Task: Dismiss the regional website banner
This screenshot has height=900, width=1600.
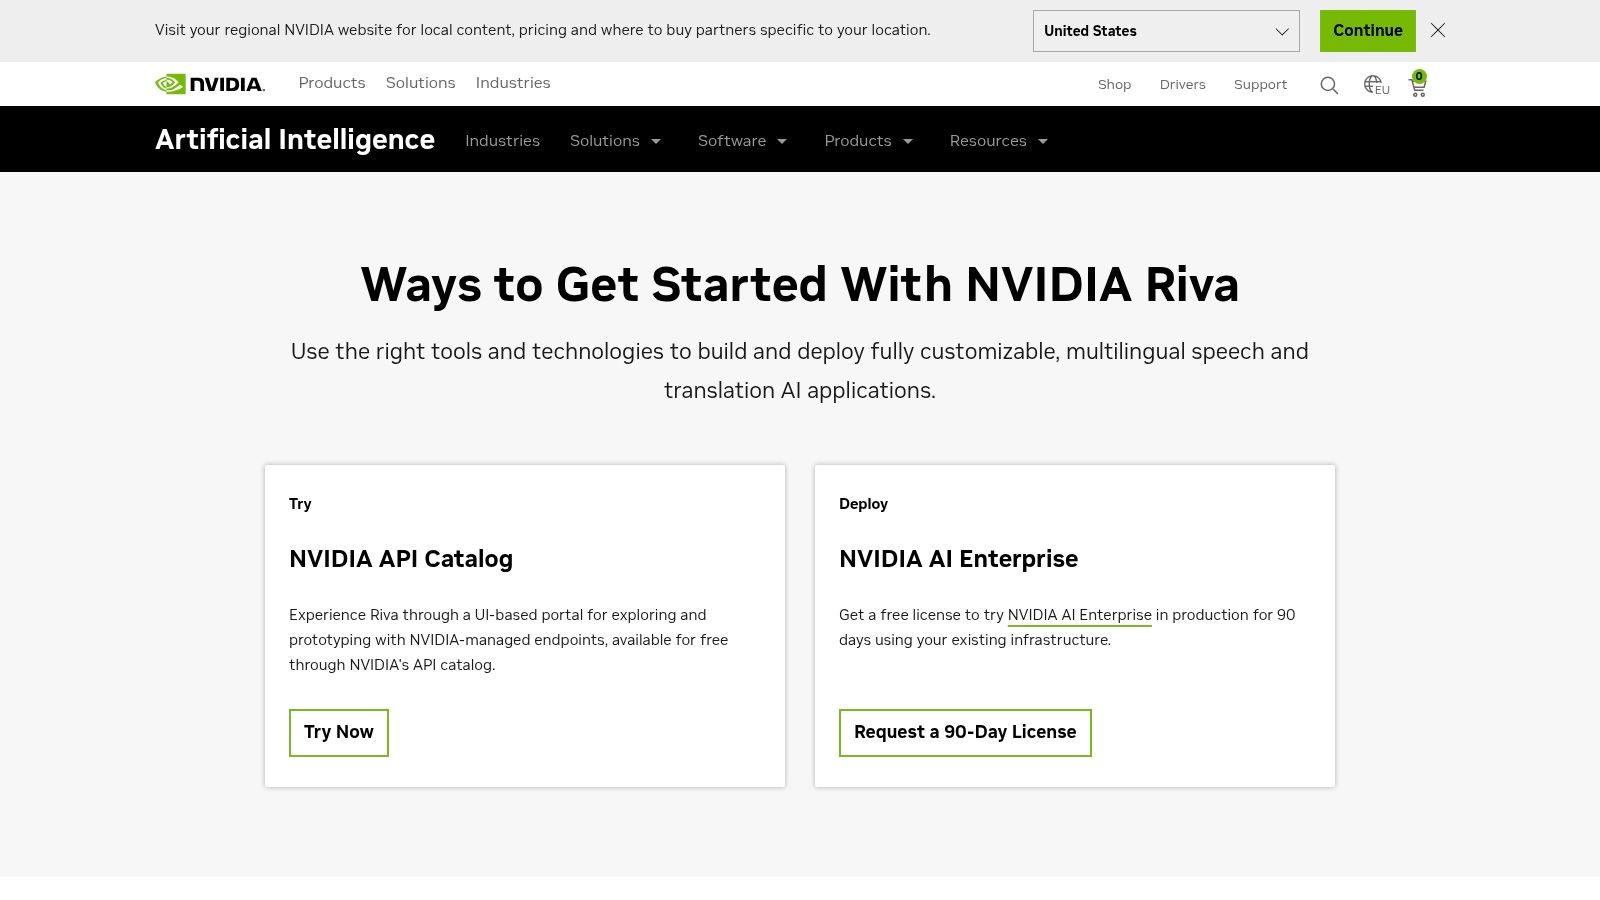Action: 1438,30
